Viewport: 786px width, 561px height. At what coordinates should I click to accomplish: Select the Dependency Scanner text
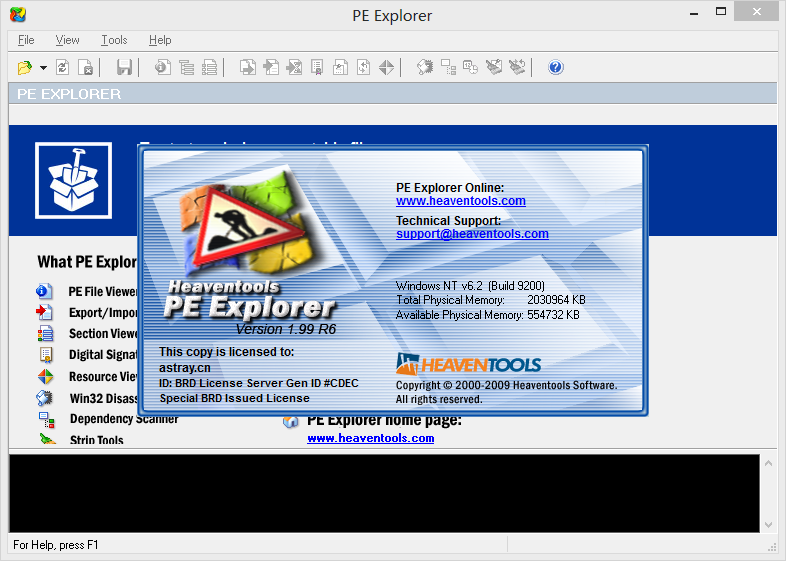pos(124,419)
